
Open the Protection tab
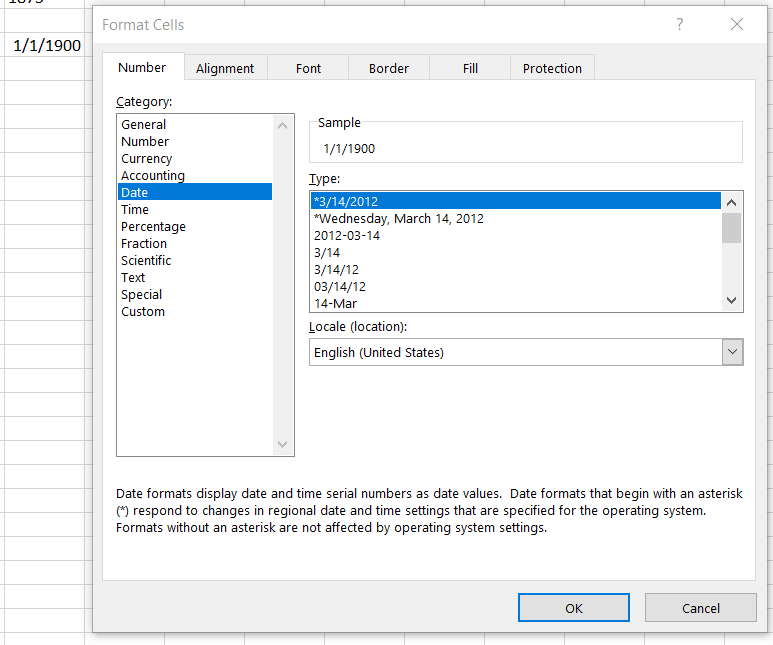coord(552,68)
